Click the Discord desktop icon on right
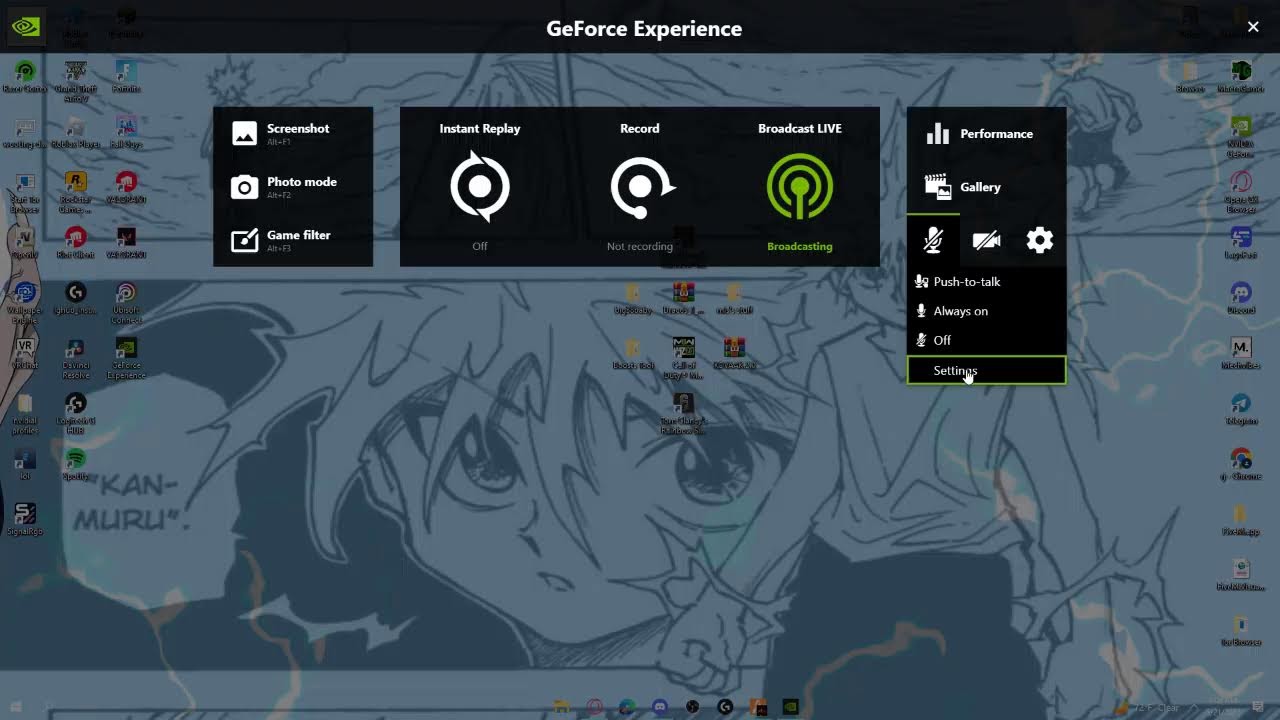 (x=1241, y=298)
